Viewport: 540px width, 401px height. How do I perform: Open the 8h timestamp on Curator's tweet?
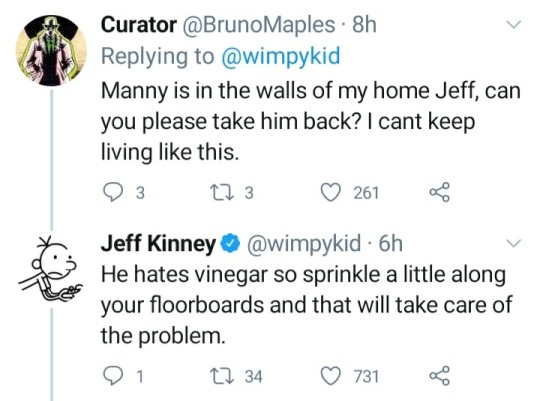click(364, 25)
